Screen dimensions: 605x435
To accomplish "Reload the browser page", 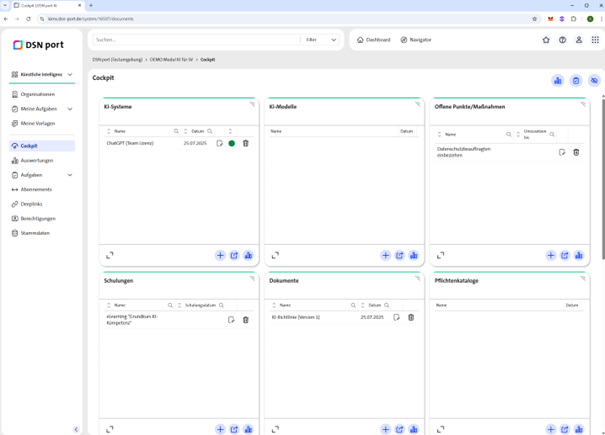I will click(28, 19).
